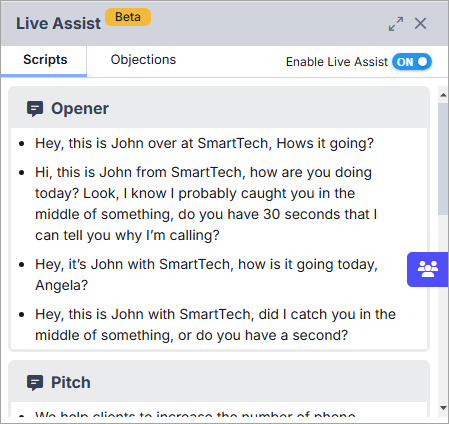Click the scrollbar down arrow
The height and width of the screenshot is (424, 449).
443,408
